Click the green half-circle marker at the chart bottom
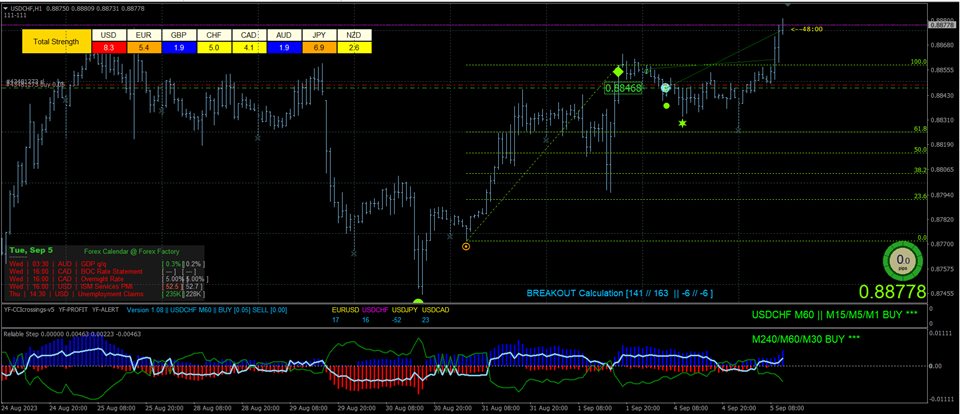The image size is (960, 414). (418, 302)
